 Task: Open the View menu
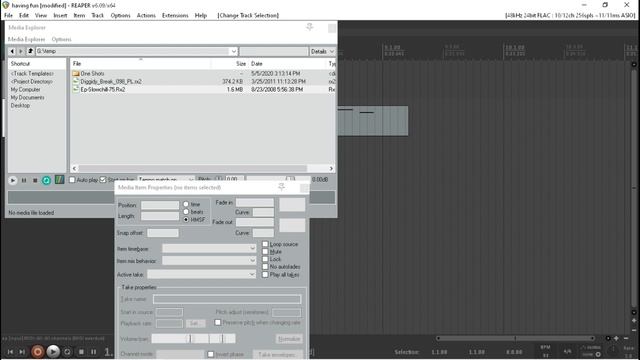pos(41,15)
